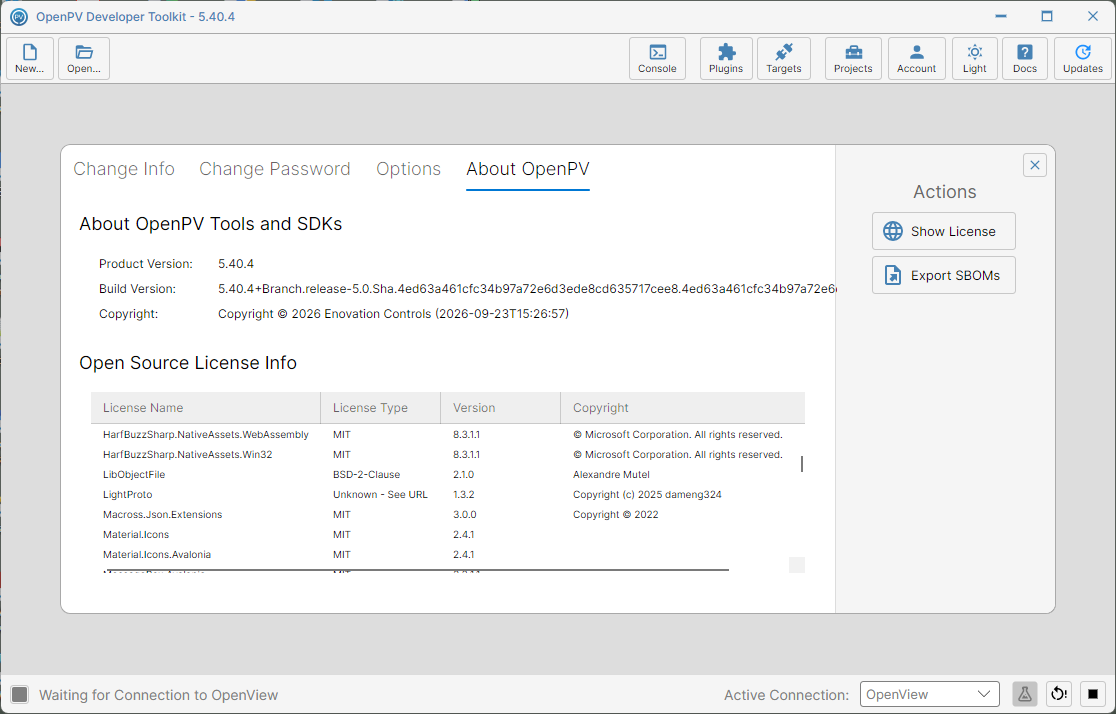Open the Projects toolbox icon

click(853, 58)
